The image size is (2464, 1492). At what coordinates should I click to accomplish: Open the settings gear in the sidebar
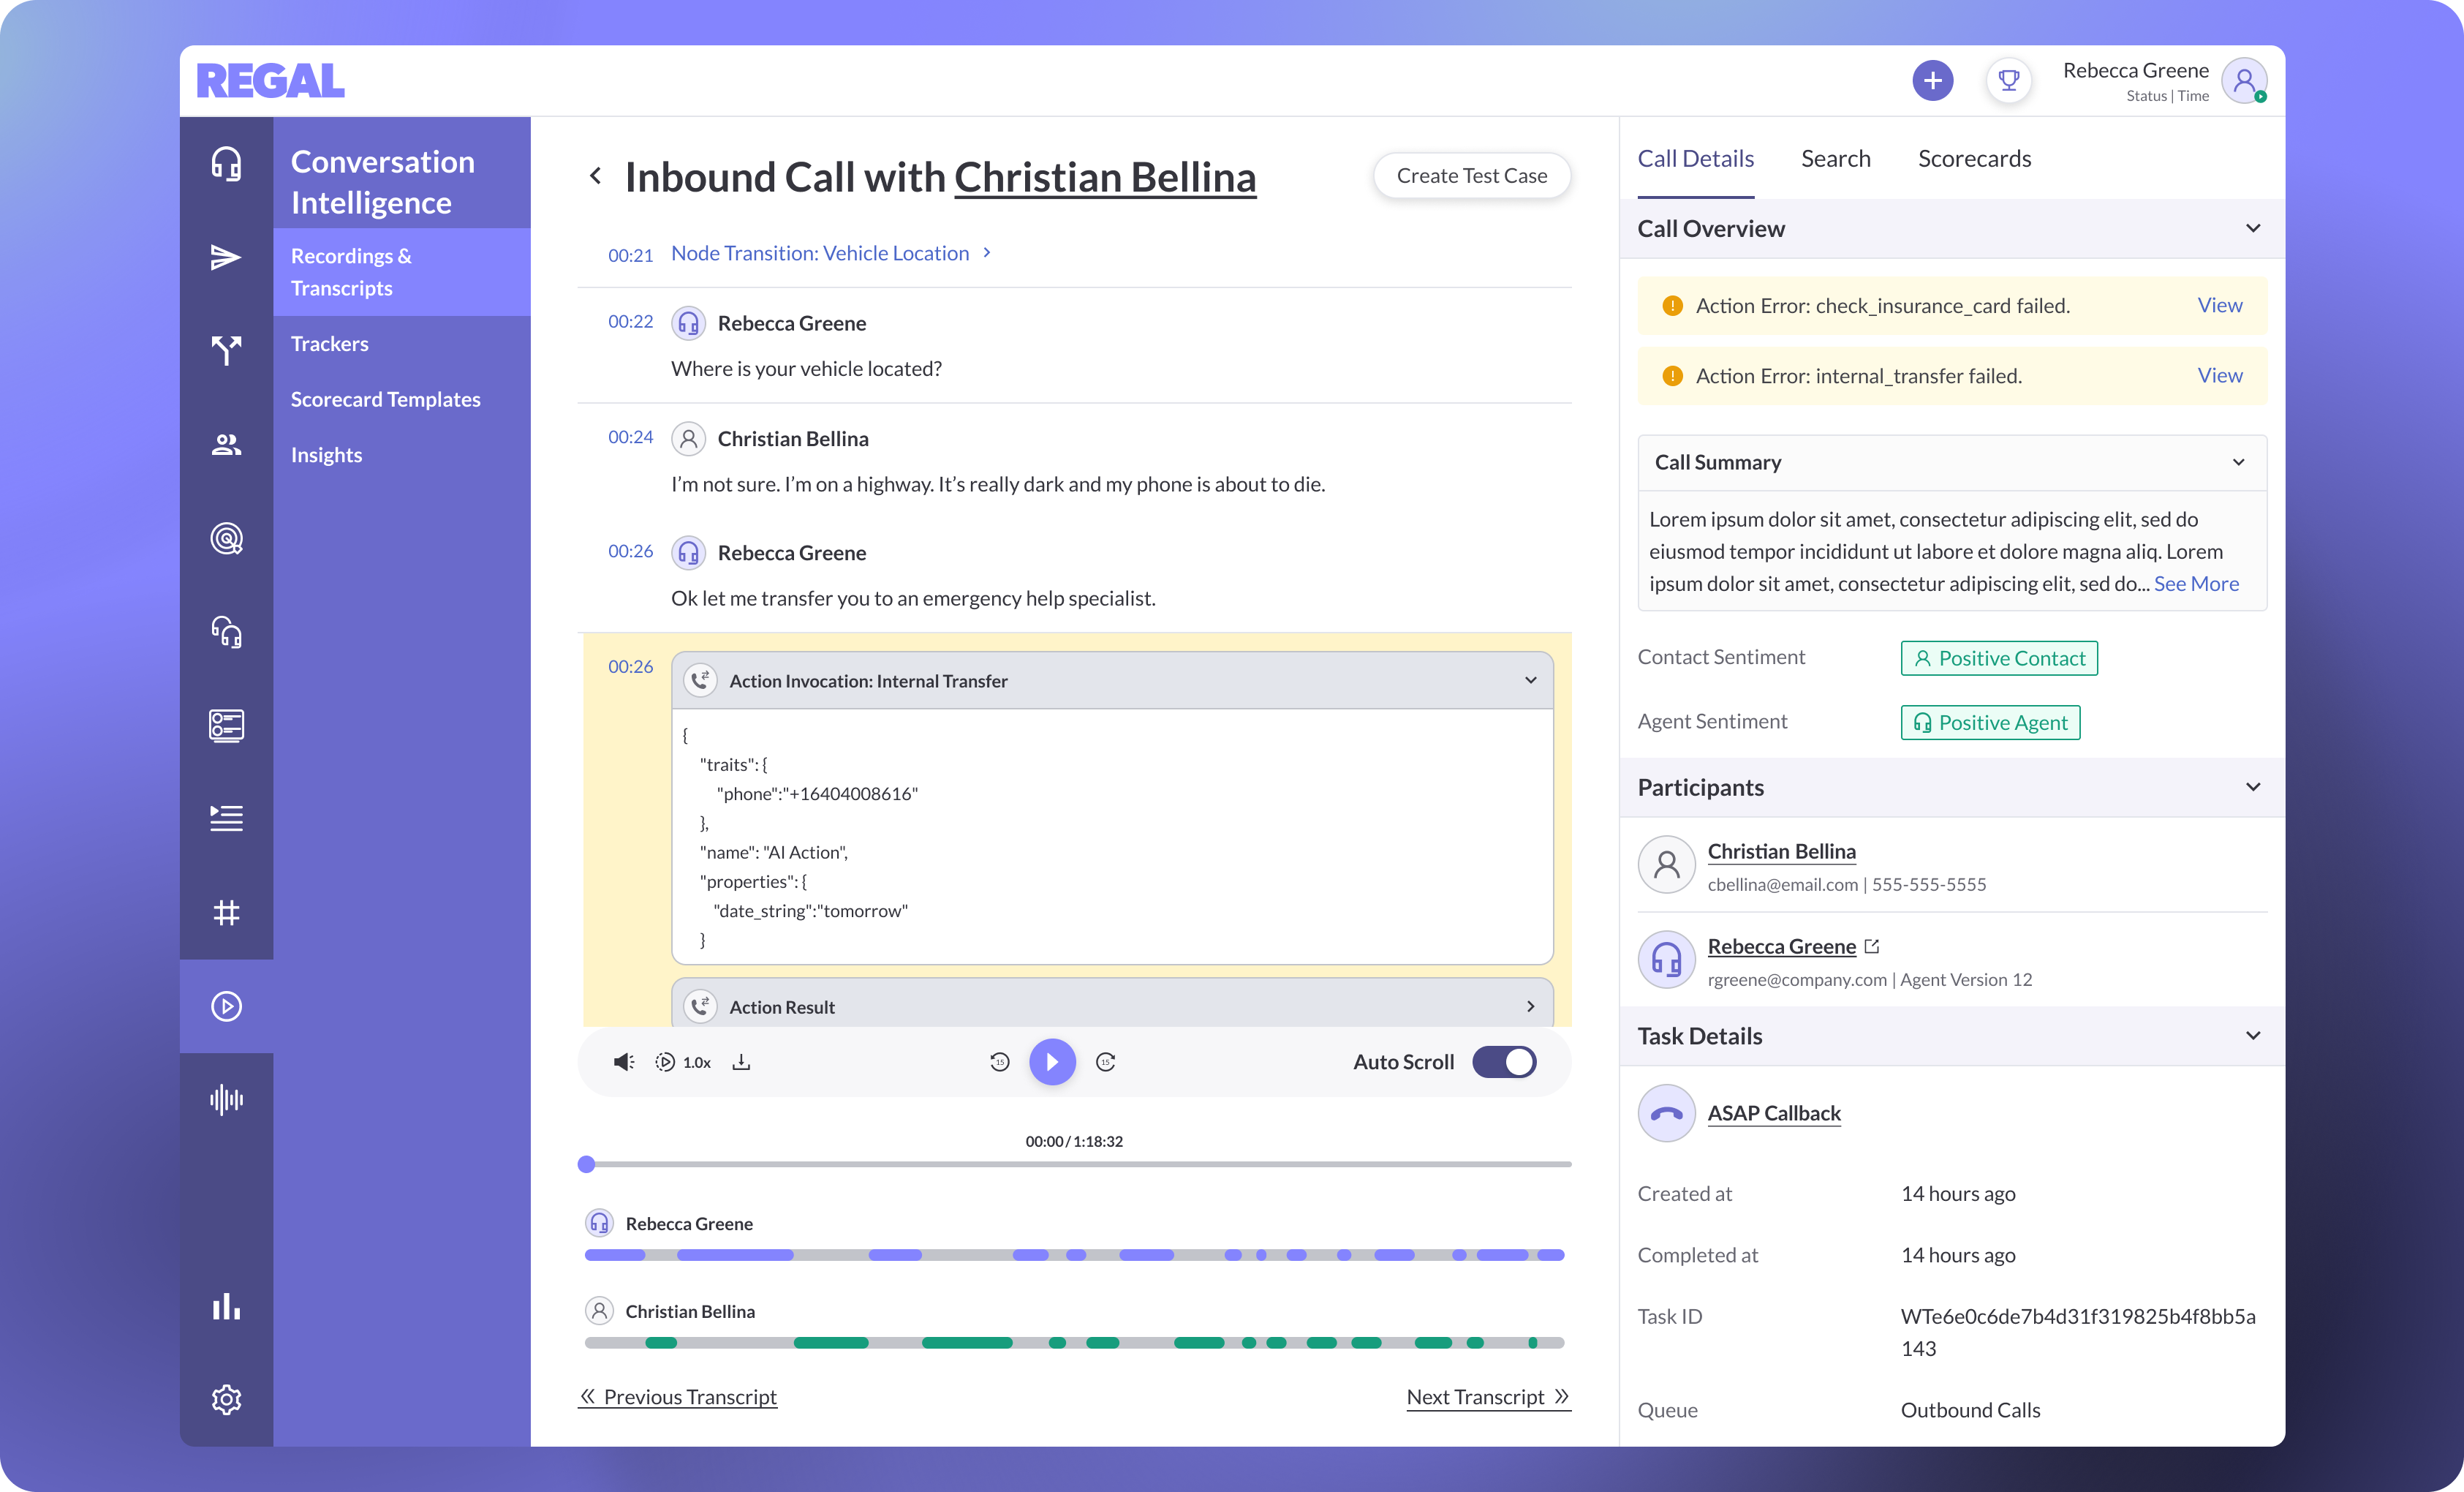coord(226,1399)
